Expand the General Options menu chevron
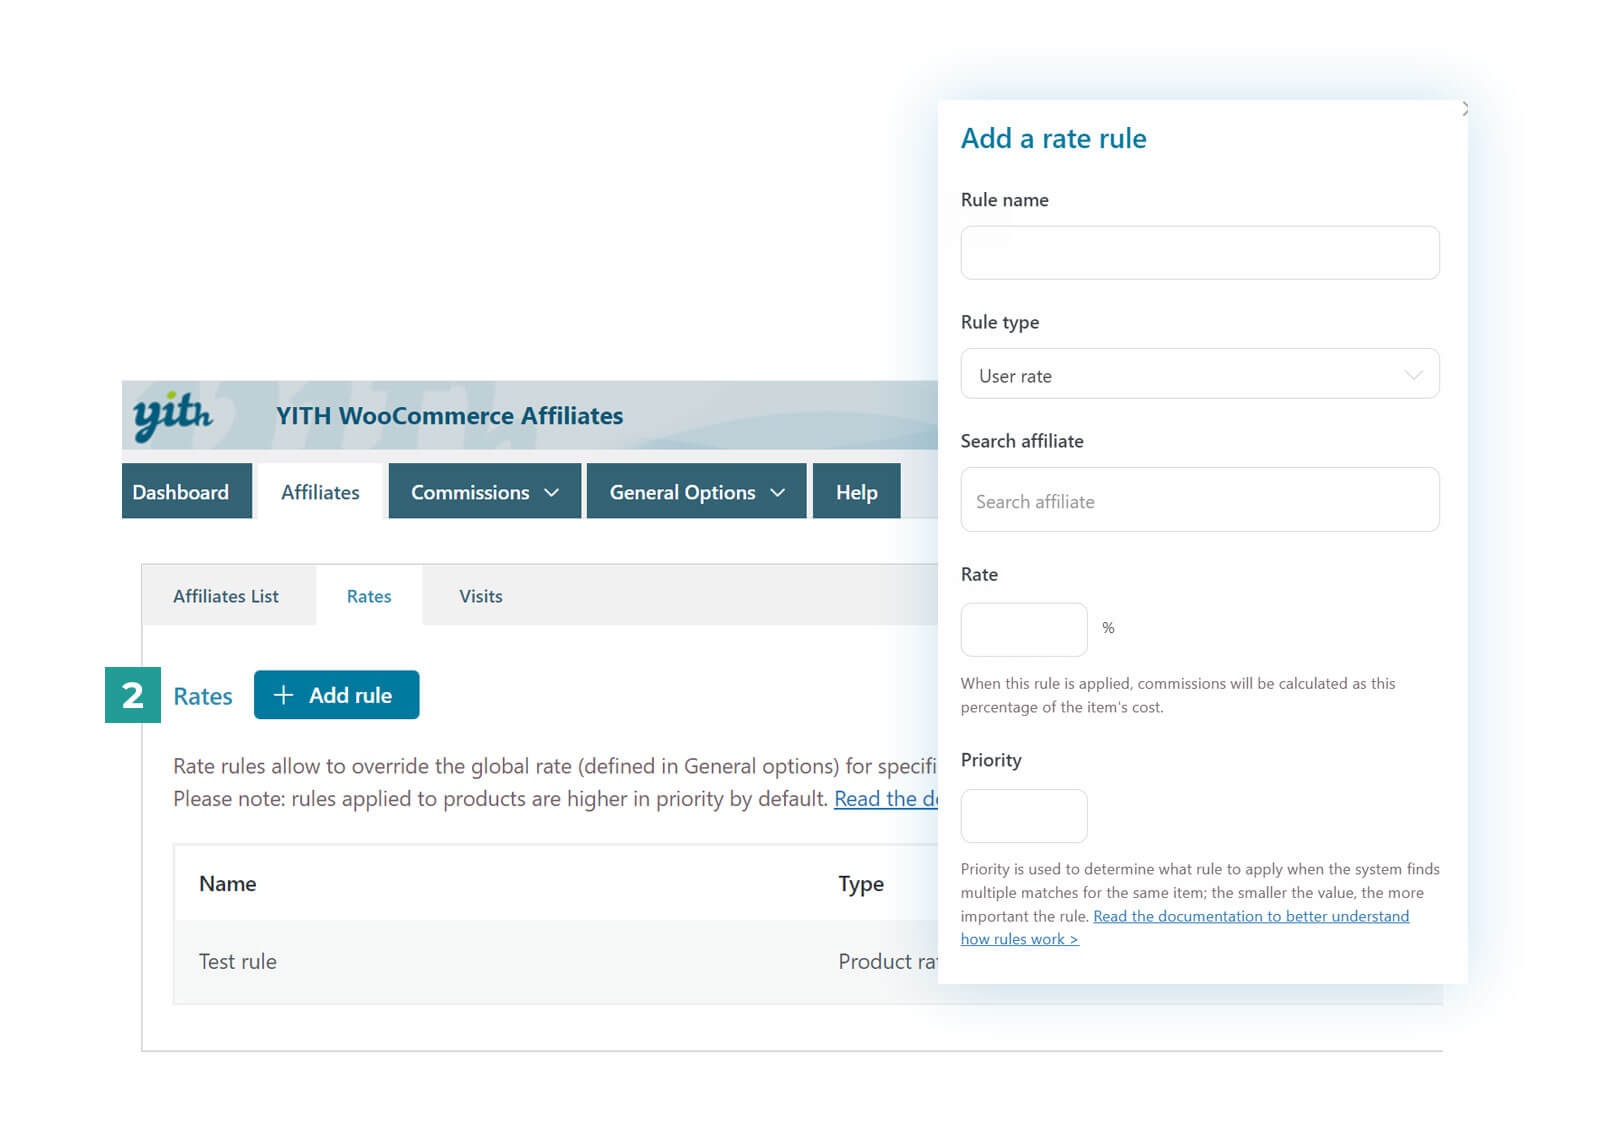The image size is (1600, 1147). coord(777,492)
